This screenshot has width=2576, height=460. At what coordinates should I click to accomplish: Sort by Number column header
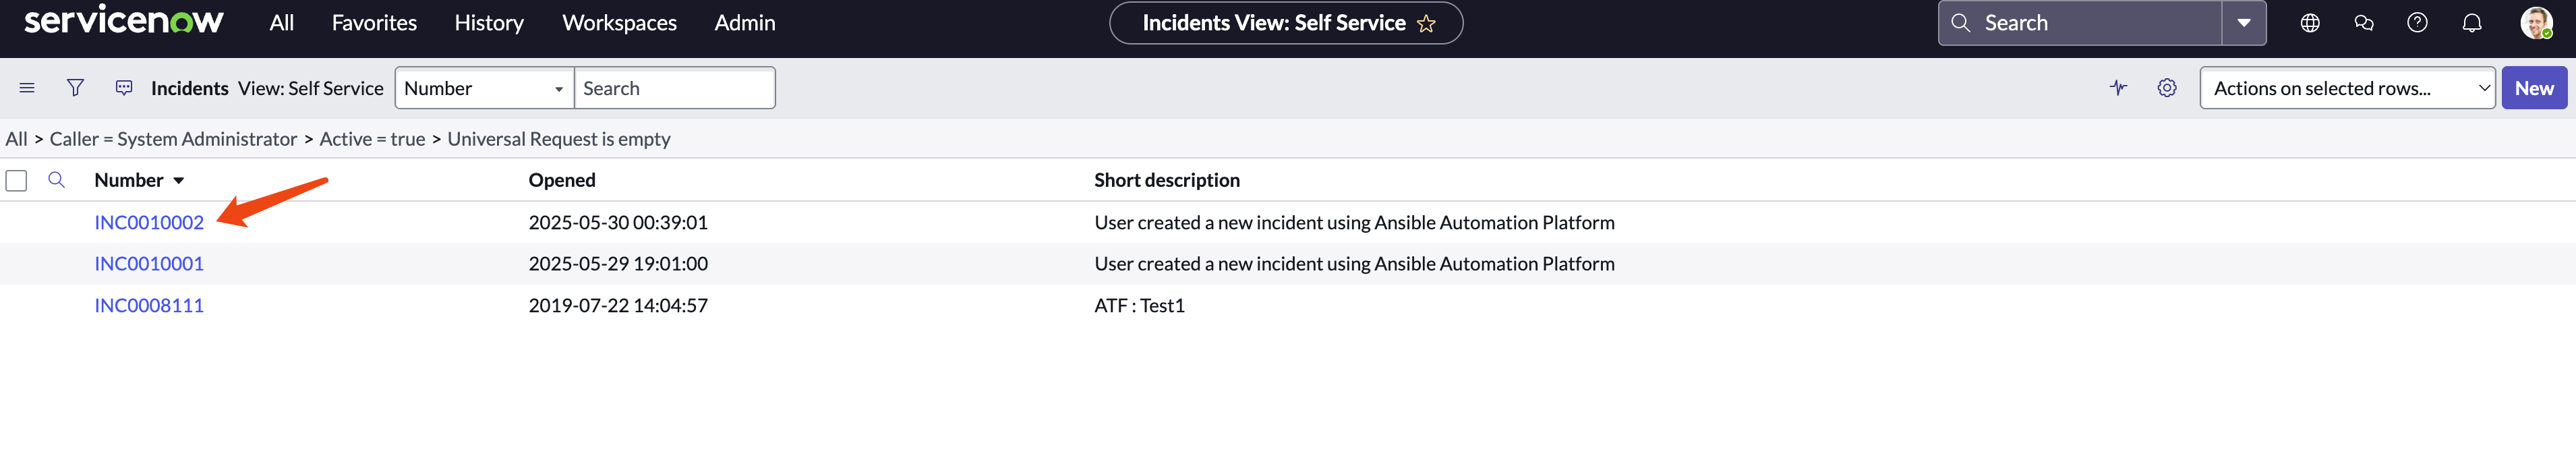pos(129,180)
